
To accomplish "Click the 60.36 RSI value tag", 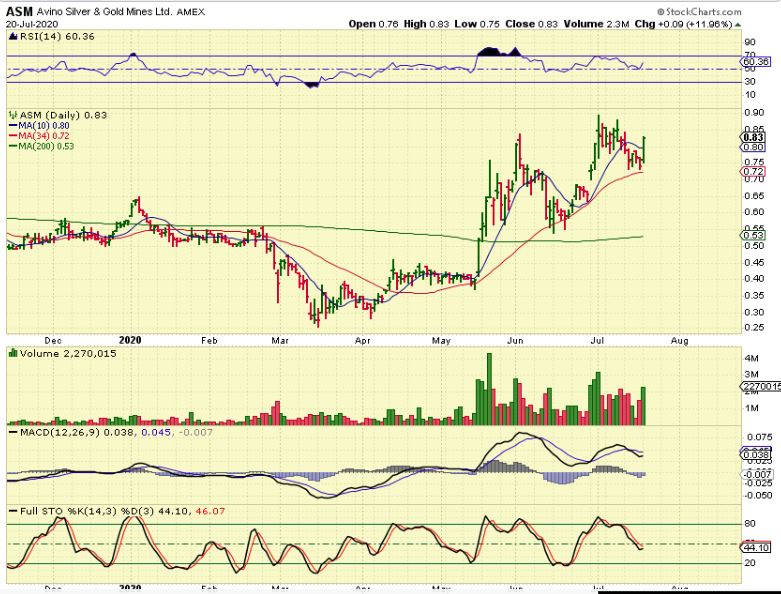I will click(x=757, y=63).
